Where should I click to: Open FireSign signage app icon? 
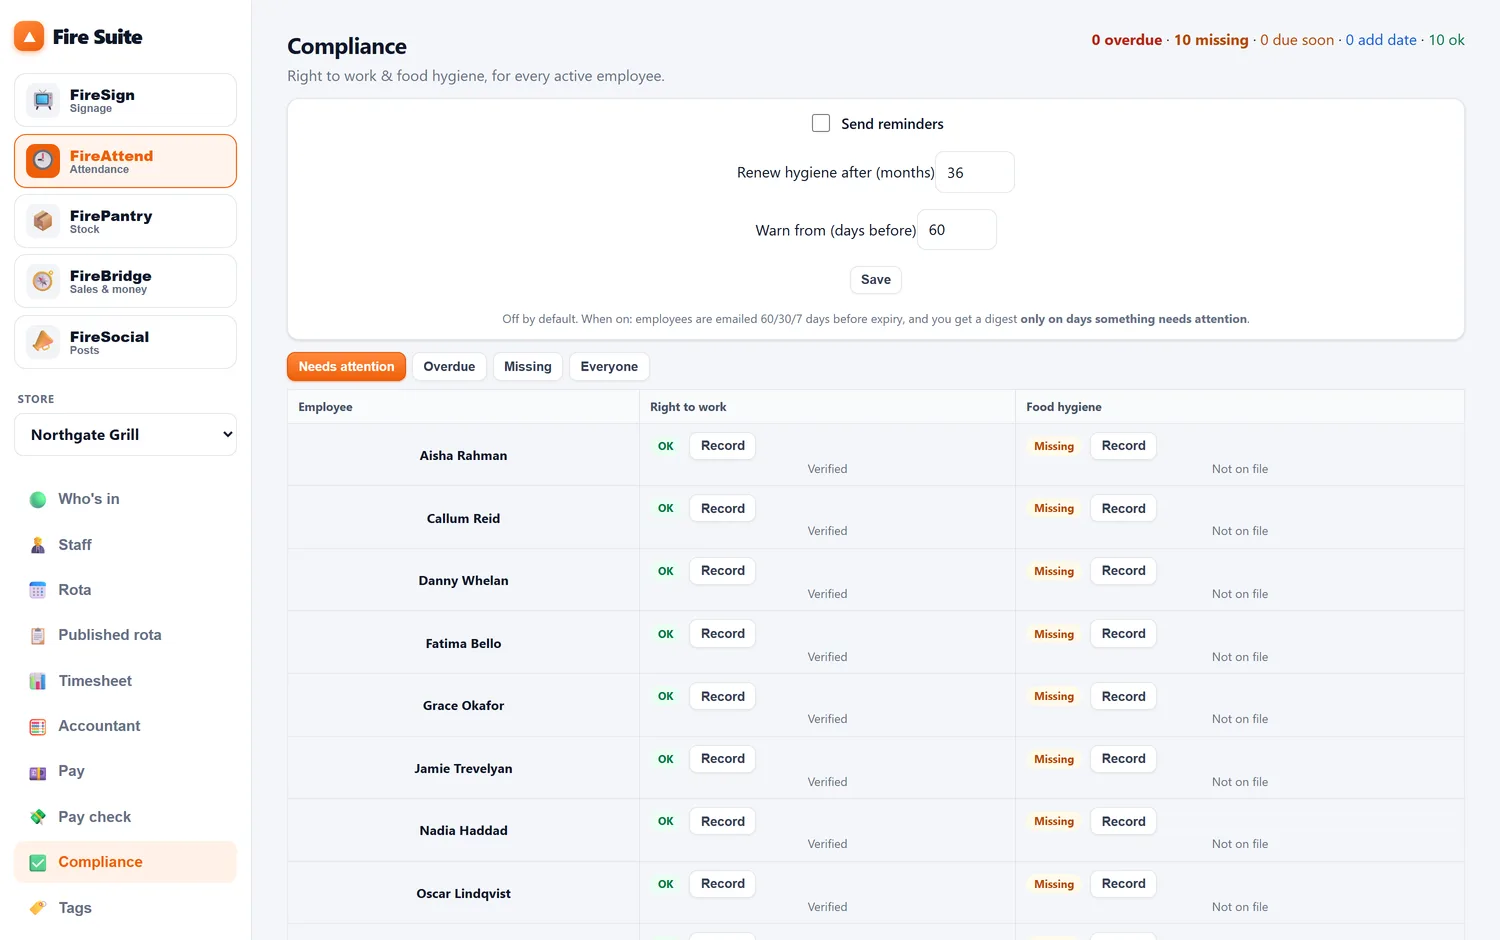click(43, 100)
